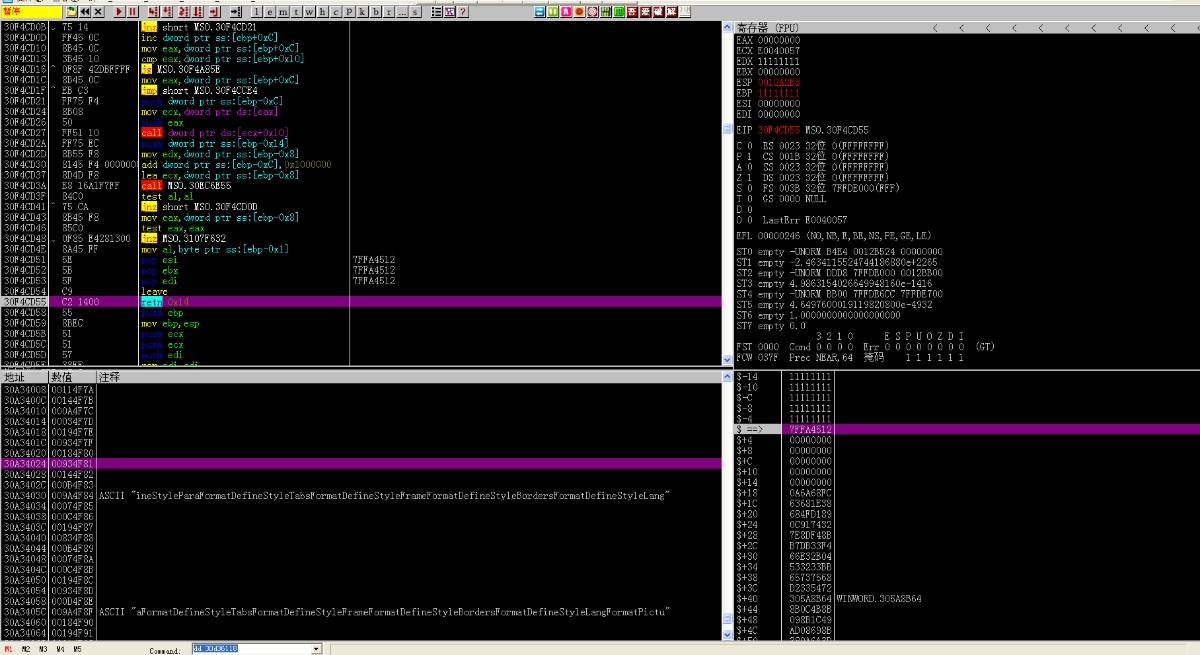Click the M5 button in status bar
Image resolution: width=1200 pixels, height=655 pixels.
tap(77, 649)
